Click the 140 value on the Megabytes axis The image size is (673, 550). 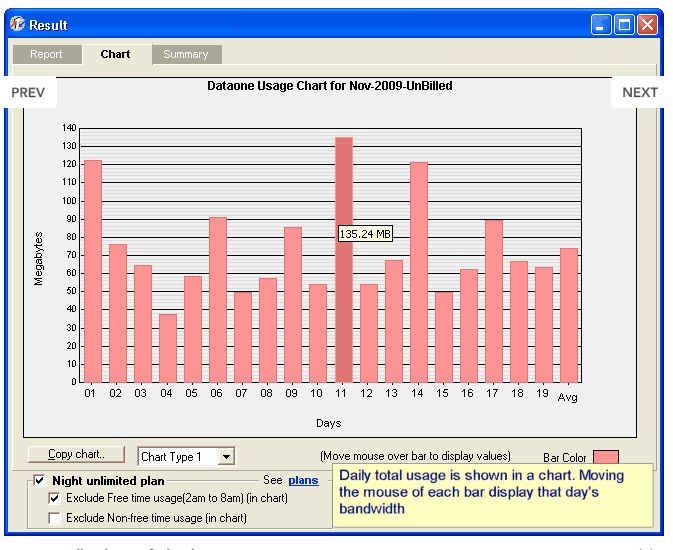[x=69, y=128]
